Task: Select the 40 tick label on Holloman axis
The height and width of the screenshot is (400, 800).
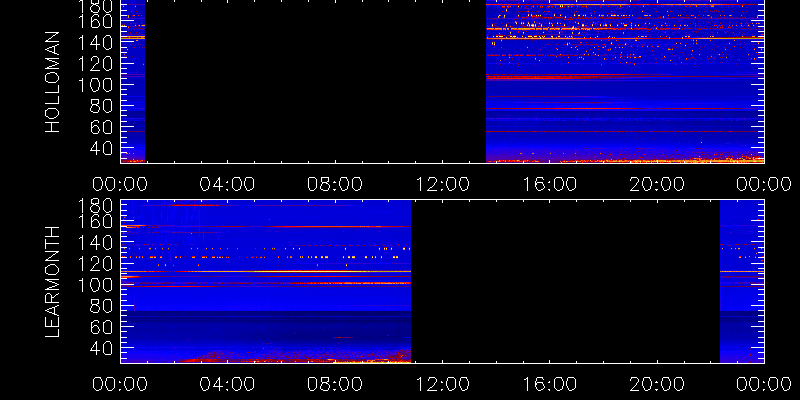Action: point(103,148)
